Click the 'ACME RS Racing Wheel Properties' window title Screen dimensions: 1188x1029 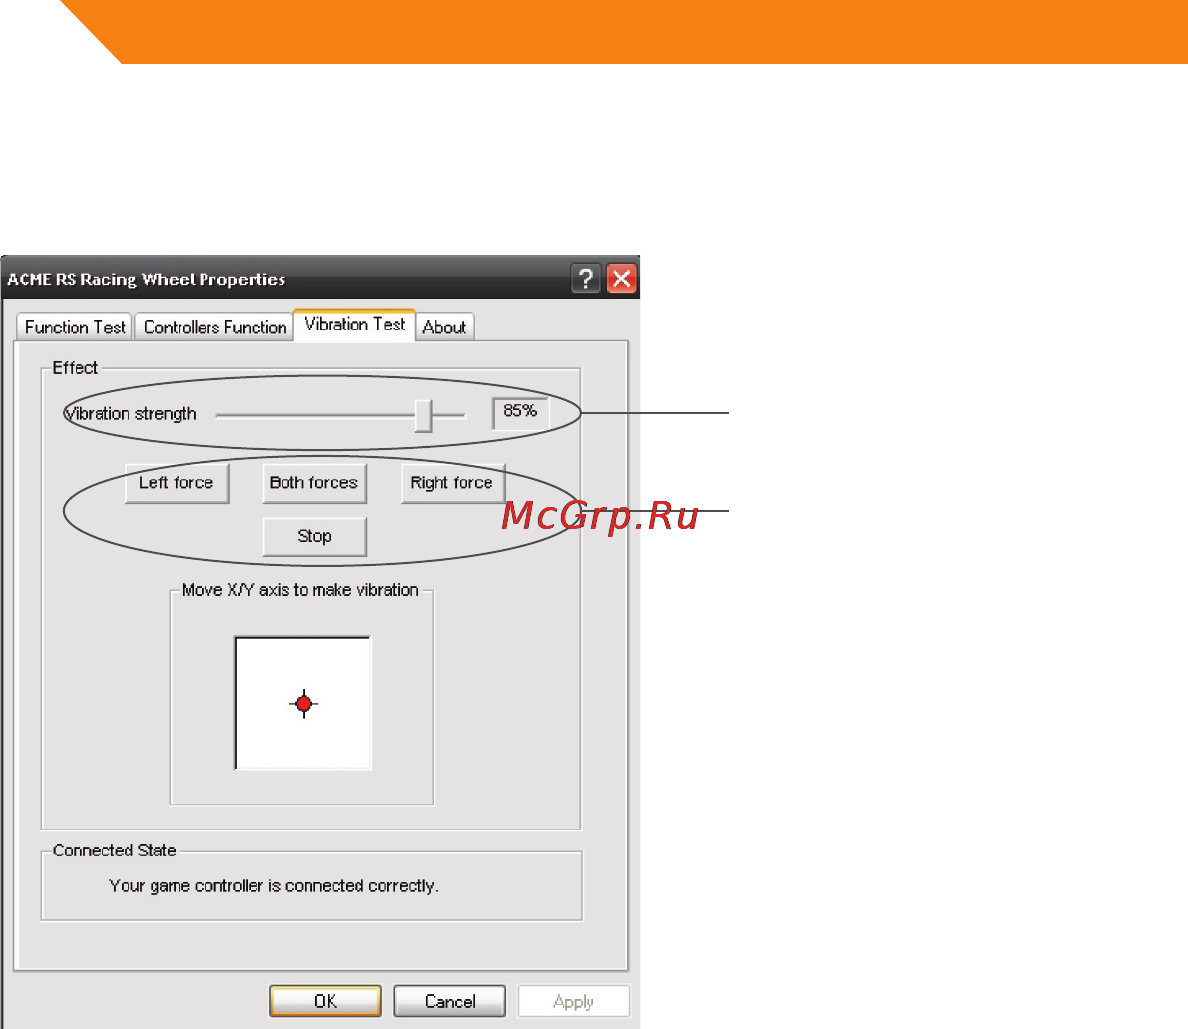pos(146,280)
